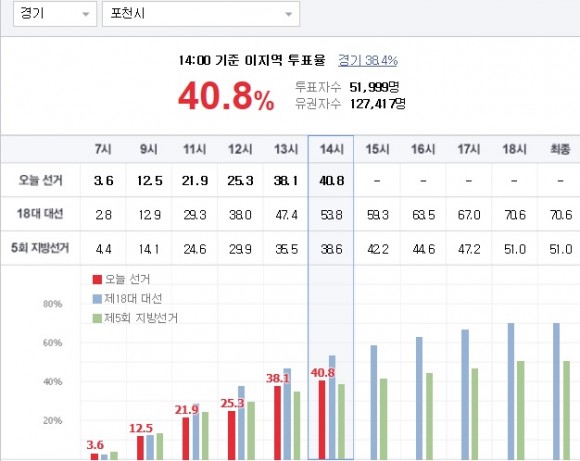
Task: Click the red 38.1 bar in chart
Action: pos(277,423)
